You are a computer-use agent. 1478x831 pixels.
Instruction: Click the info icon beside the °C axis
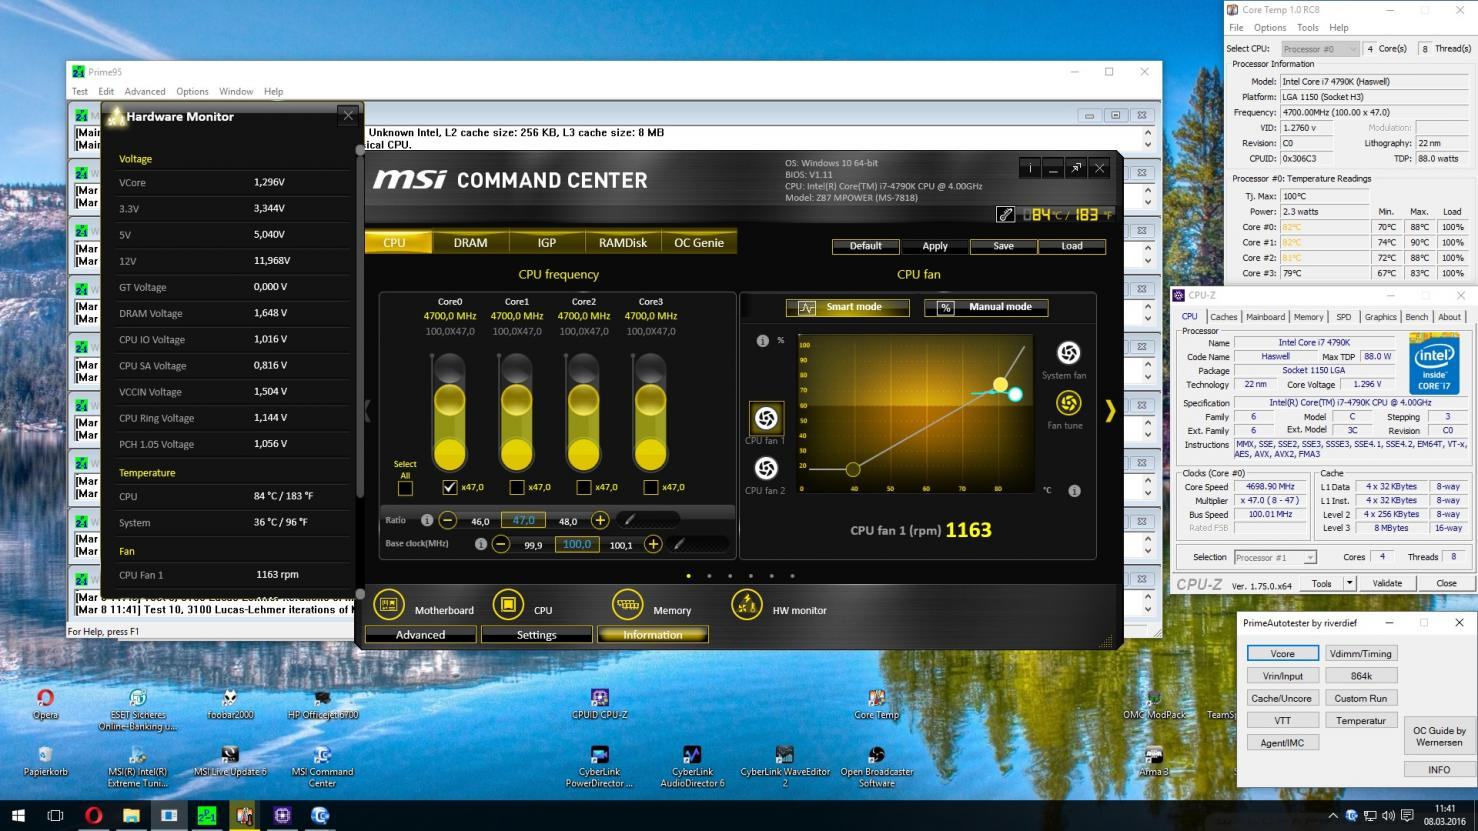[x=1074, y=491]
